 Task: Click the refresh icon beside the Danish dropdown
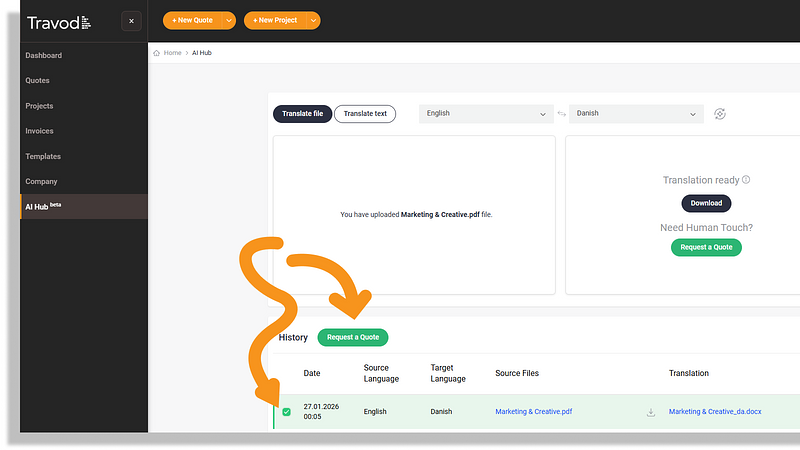click(719, 114)
